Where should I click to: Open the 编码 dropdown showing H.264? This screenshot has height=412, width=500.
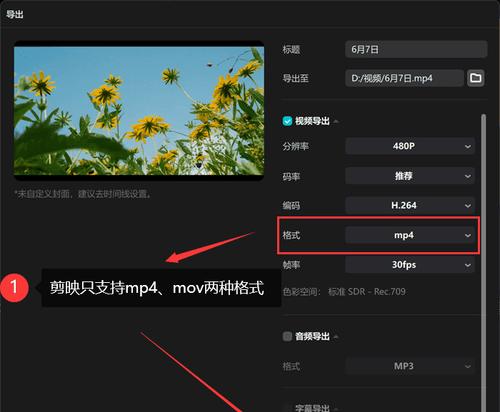(410, 205)
